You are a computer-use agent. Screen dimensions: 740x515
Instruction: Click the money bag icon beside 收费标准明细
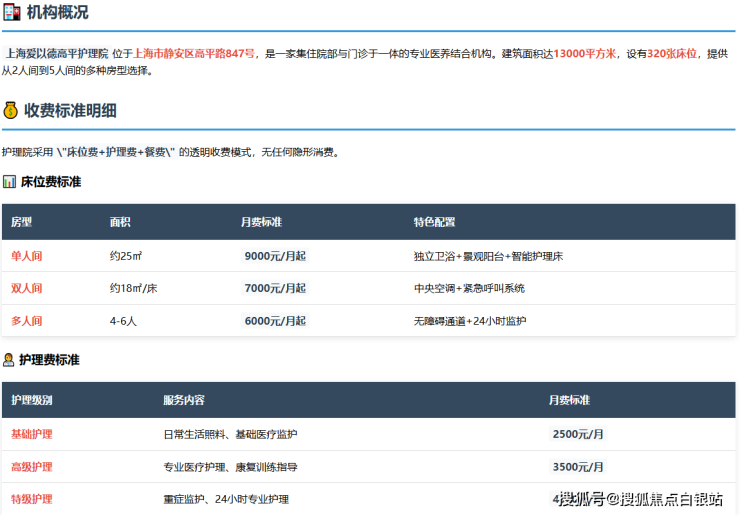[11, 110]
